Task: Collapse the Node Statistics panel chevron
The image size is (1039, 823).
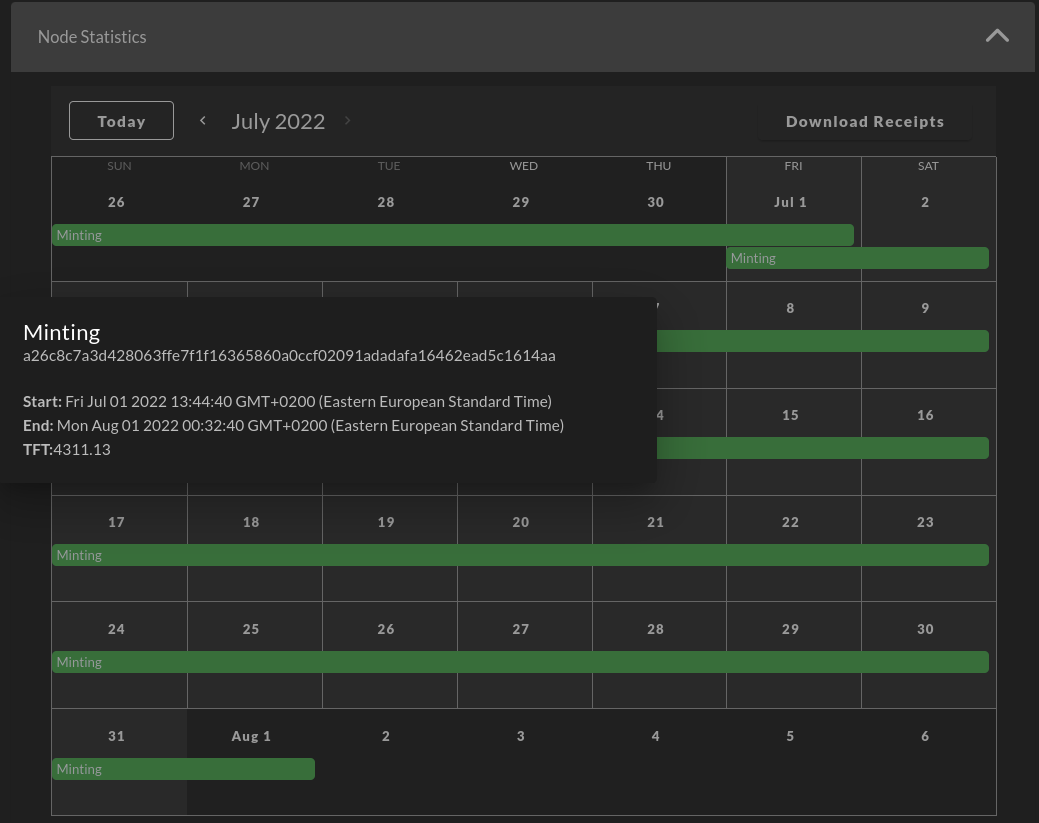Action: click(x=996, y=36)
